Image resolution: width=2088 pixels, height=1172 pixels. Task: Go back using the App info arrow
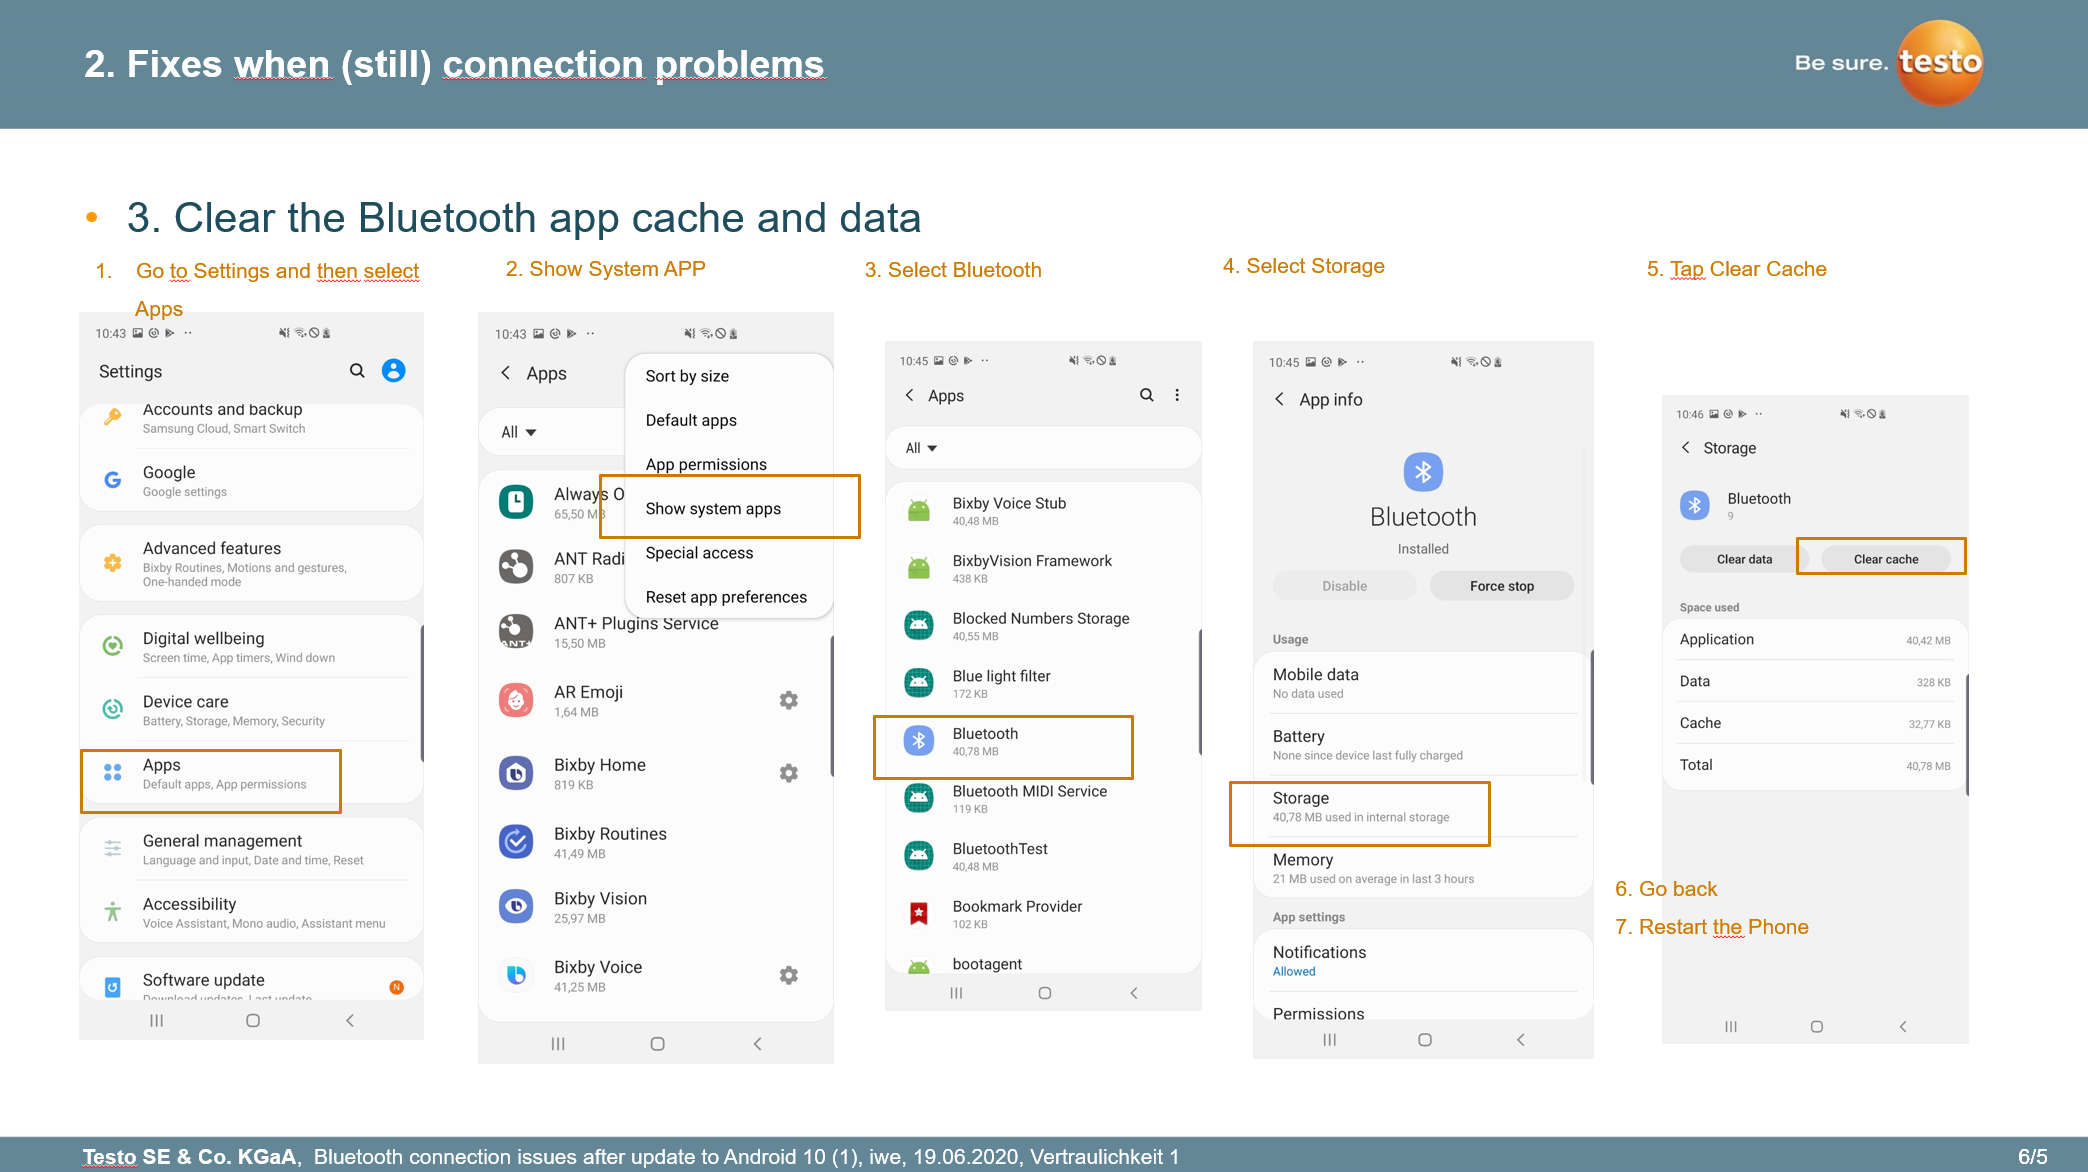click(1279, 399)
